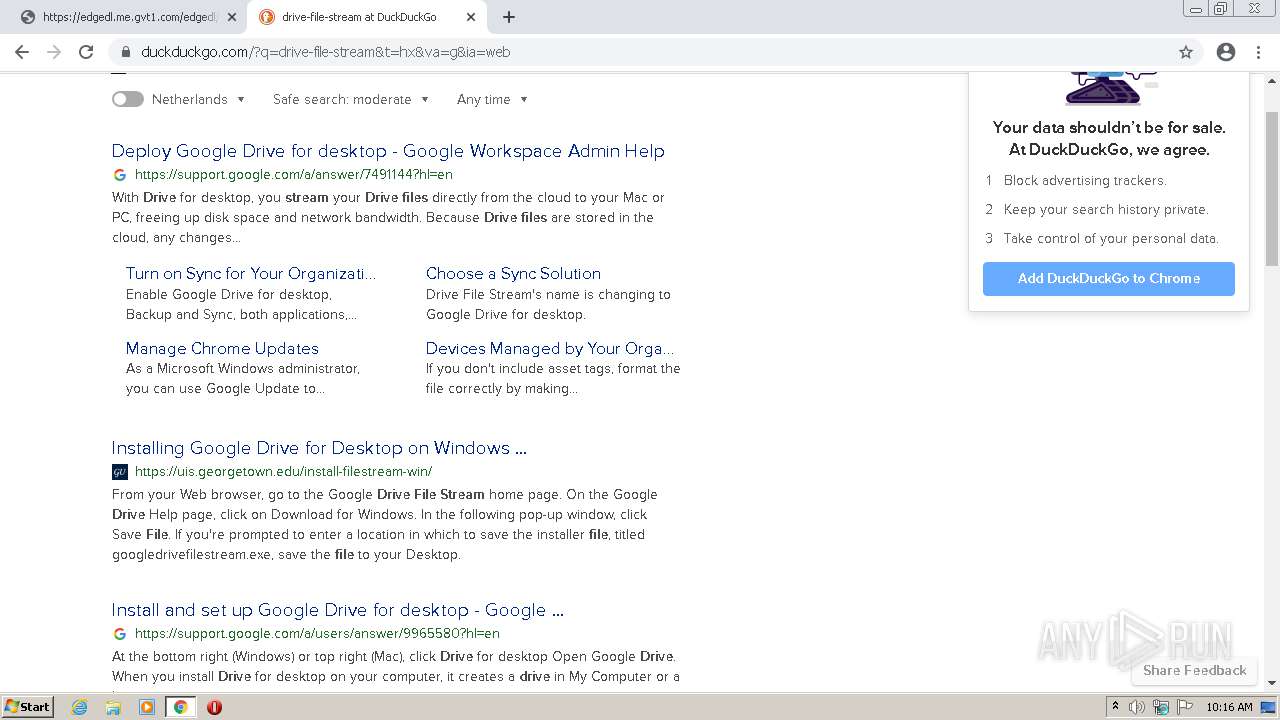Click the uis.georgetown.edu/install-filestream-win URL

pos(283,471)
